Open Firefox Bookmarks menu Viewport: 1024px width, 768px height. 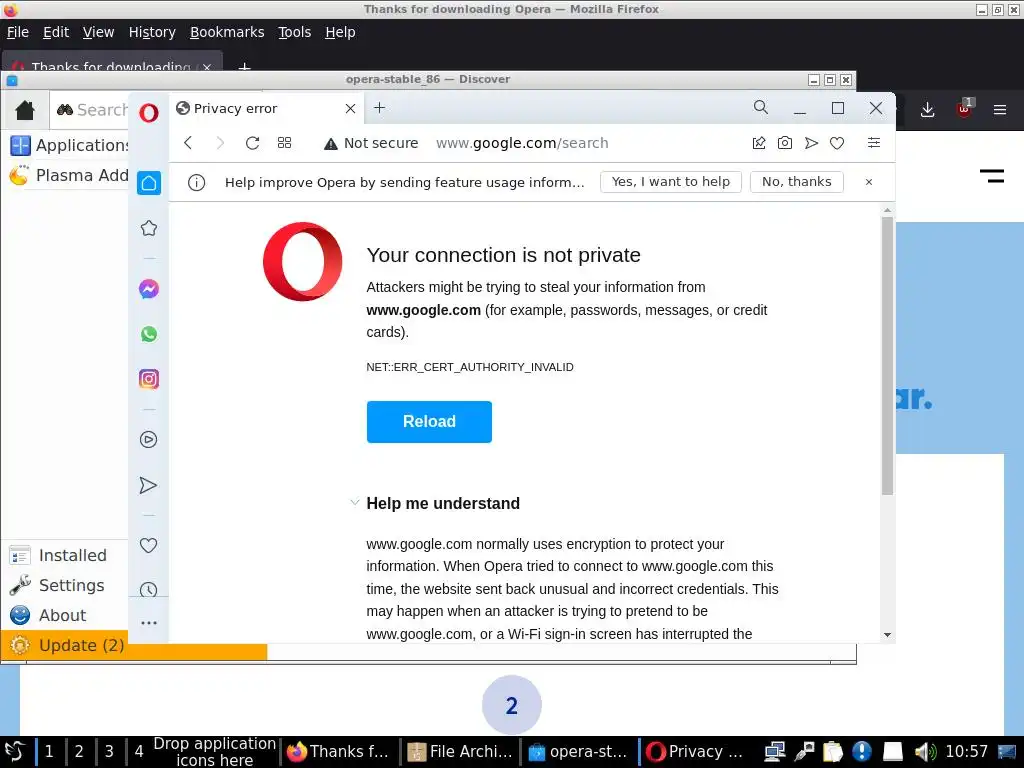click(x=227, y=32)
